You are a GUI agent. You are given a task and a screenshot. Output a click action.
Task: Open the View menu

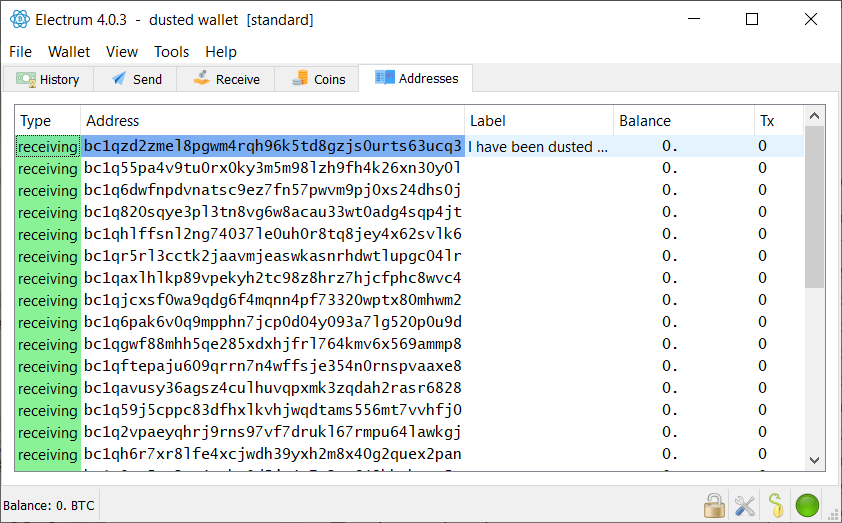click(x=122, y=52)
